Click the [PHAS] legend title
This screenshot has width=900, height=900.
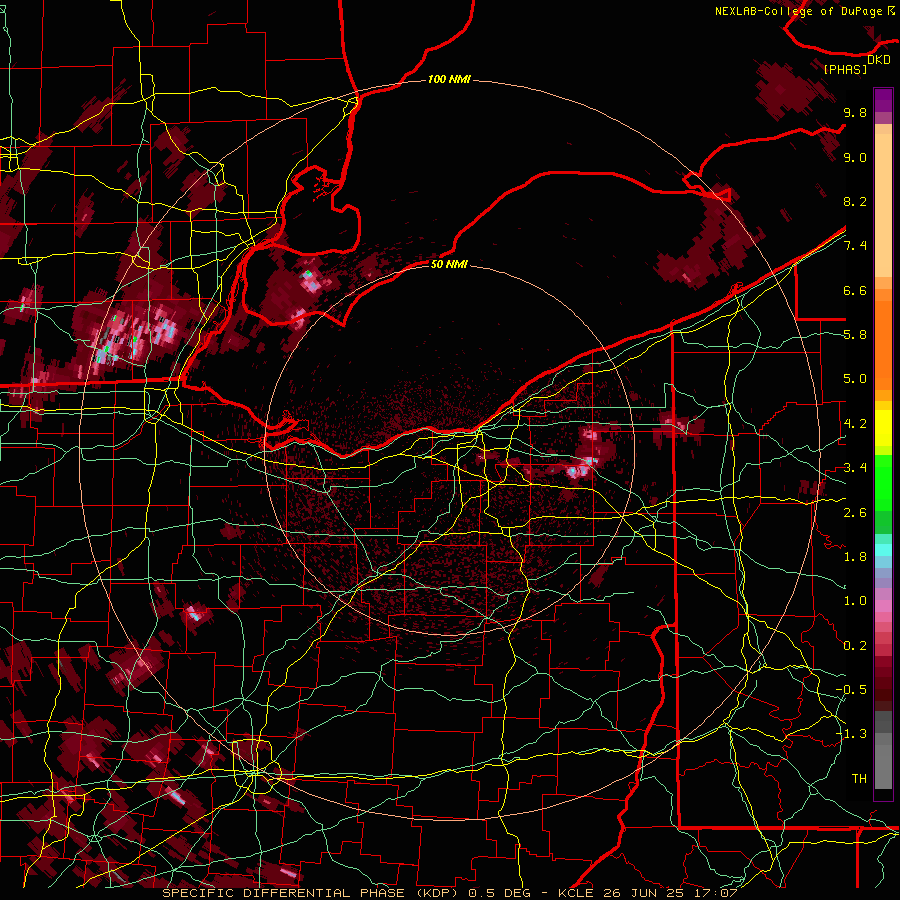(x=845, y=69)
